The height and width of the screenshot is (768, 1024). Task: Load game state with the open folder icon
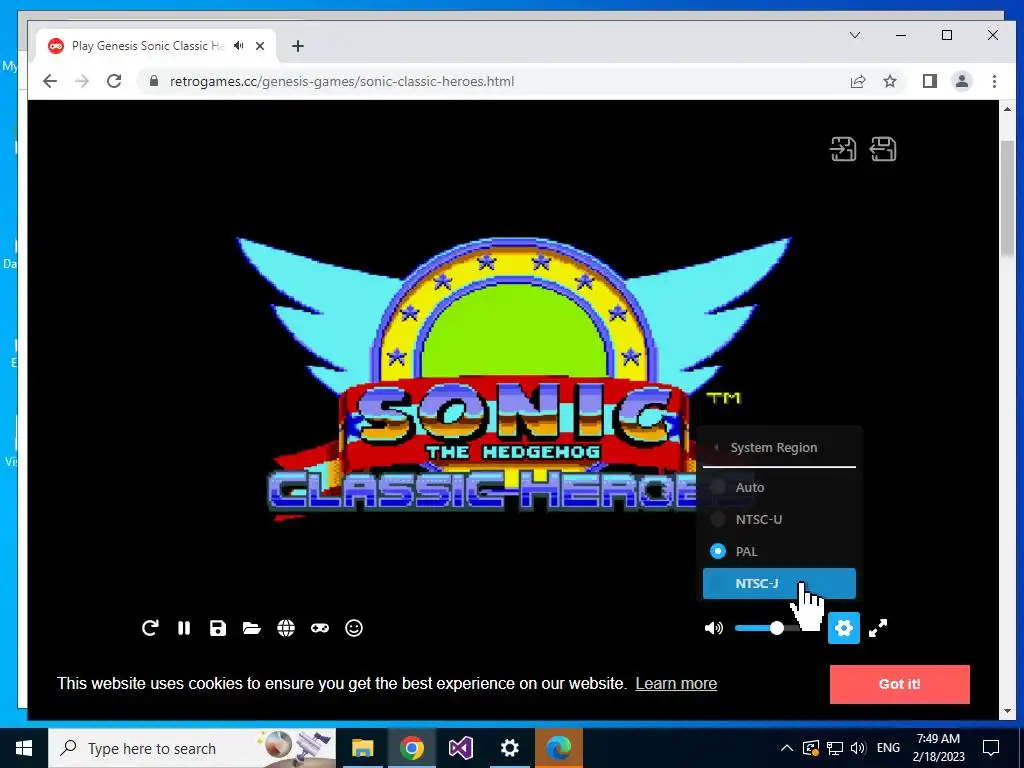click(x=251, y=628)
